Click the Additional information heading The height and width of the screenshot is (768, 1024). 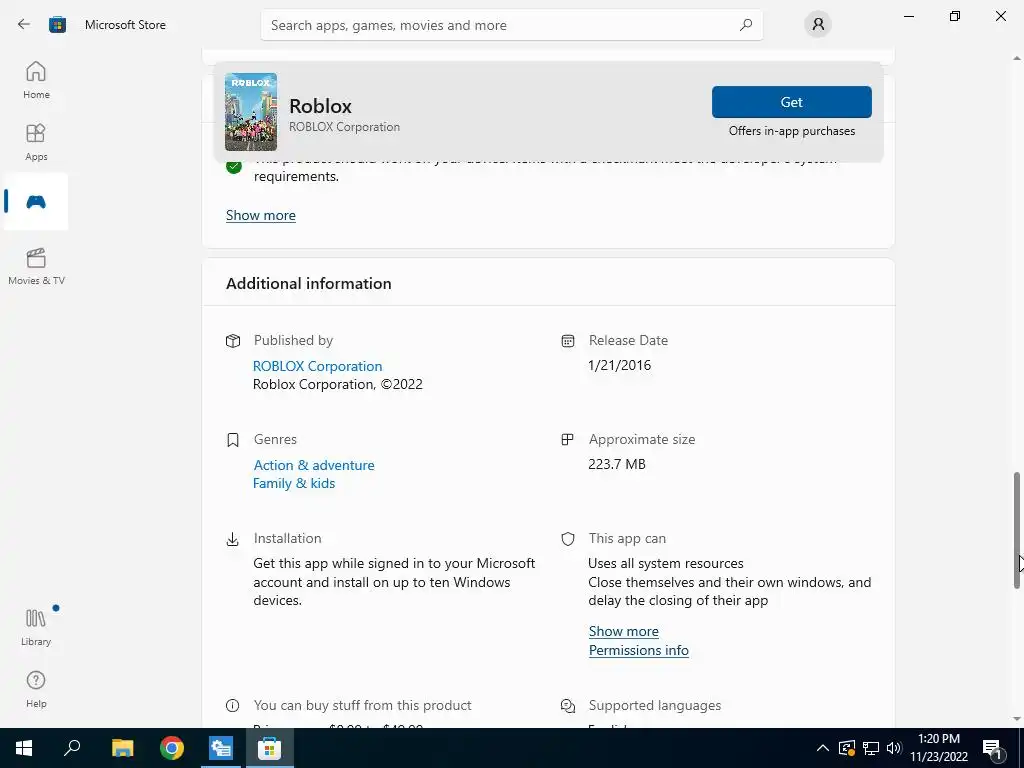tap(309, 283)
